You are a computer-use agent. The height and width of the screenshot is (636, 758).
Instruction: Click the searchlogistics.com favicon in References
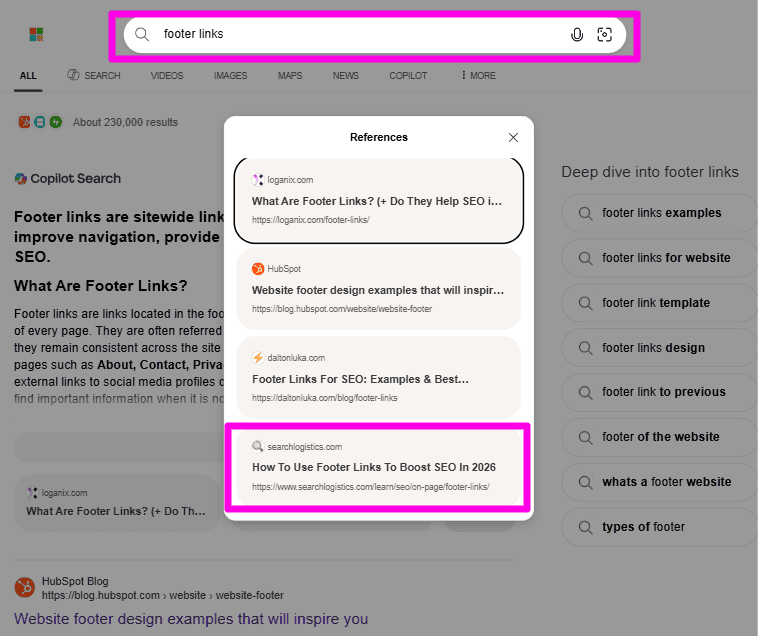coord(258,447)
